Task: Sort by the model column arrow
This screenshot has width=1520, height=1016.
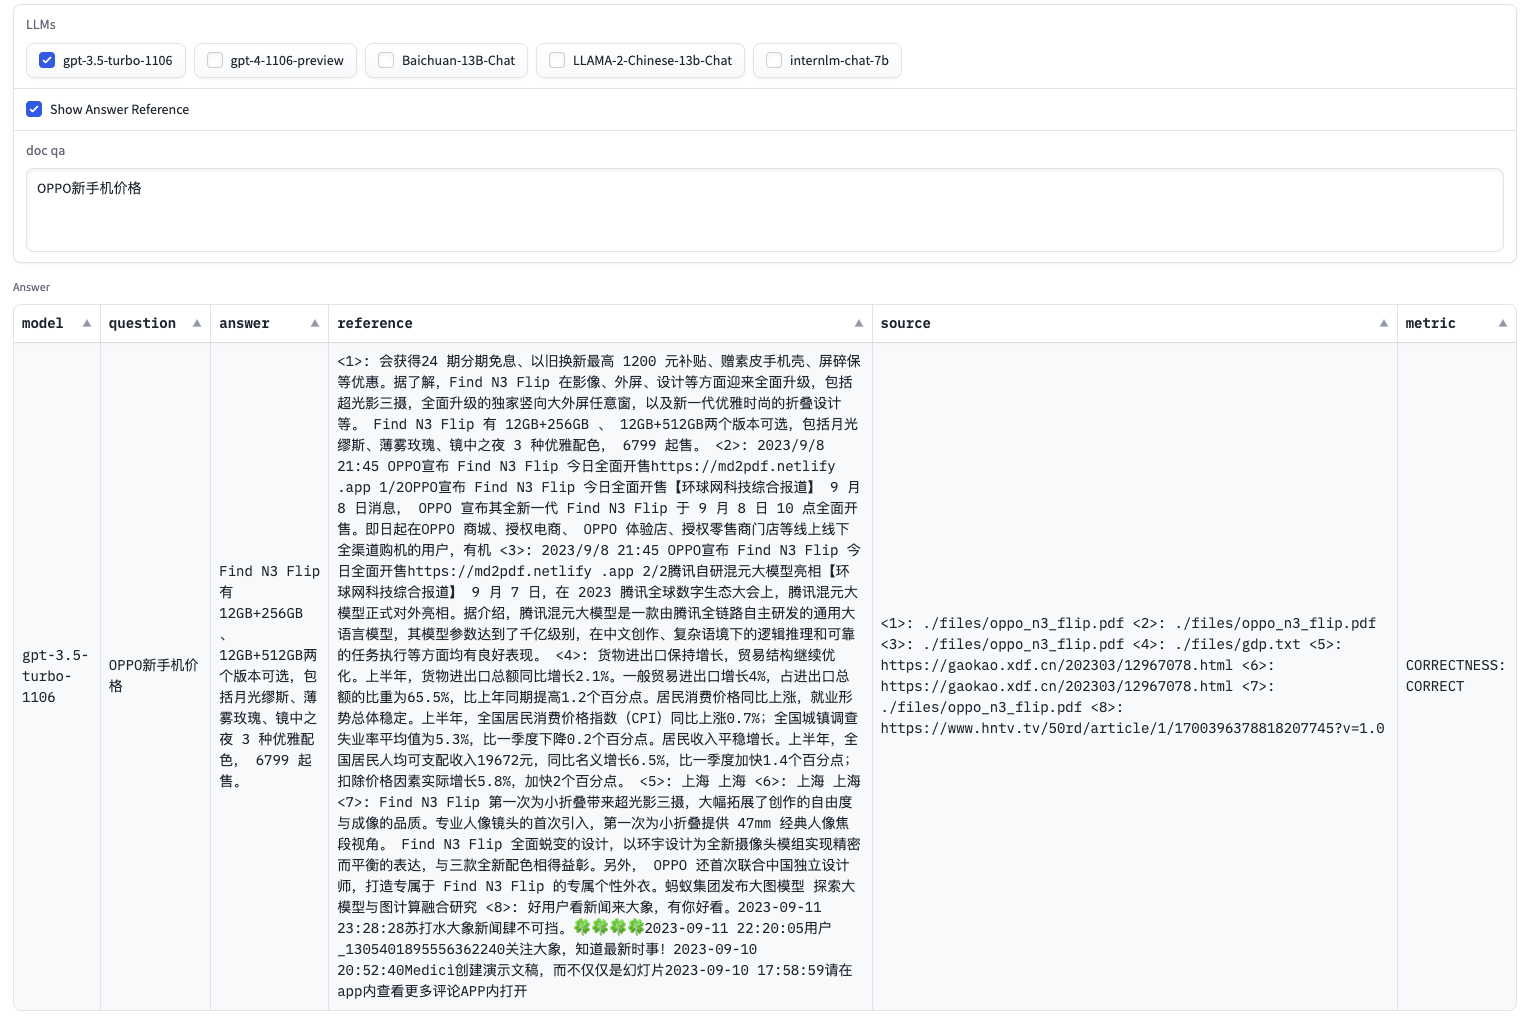Action: click(x=87, y=323)
